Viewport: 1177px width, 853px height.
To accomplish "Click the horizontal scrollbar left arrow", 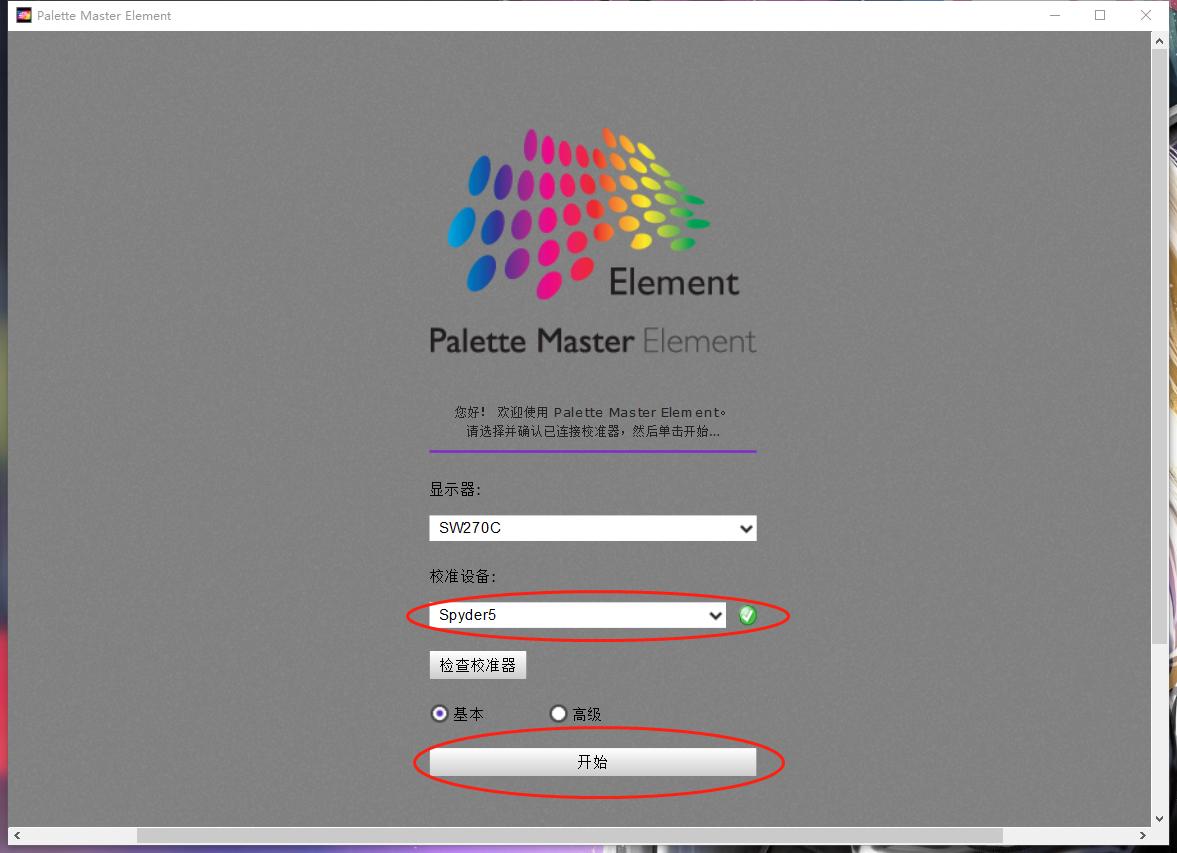I will point(17,835).
